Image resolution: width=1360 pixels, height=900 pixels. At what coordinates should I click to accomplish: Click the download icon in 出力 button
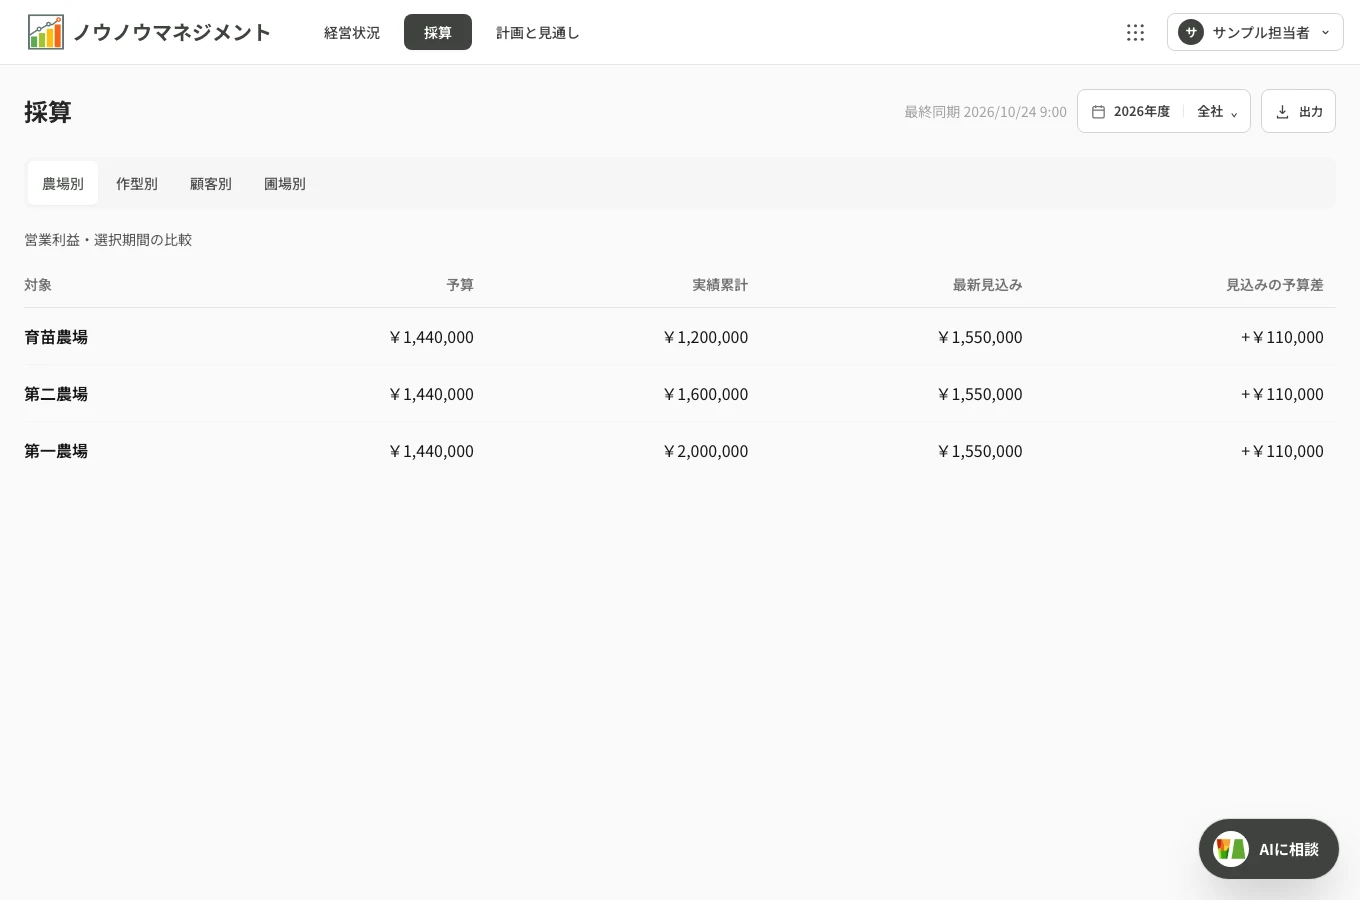[x=1282, y=112]
